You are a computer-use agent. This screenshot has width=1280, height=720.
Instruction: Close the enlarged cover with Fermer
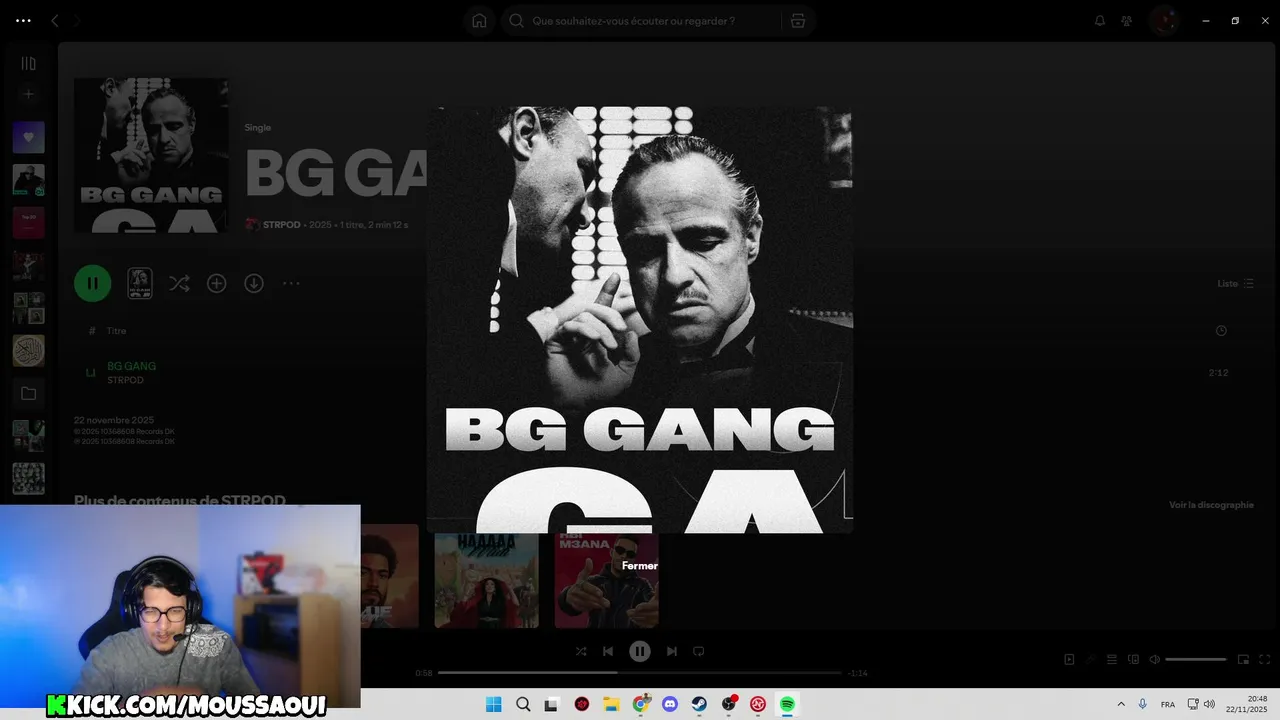pyautogui.click(x=640, y=566)
